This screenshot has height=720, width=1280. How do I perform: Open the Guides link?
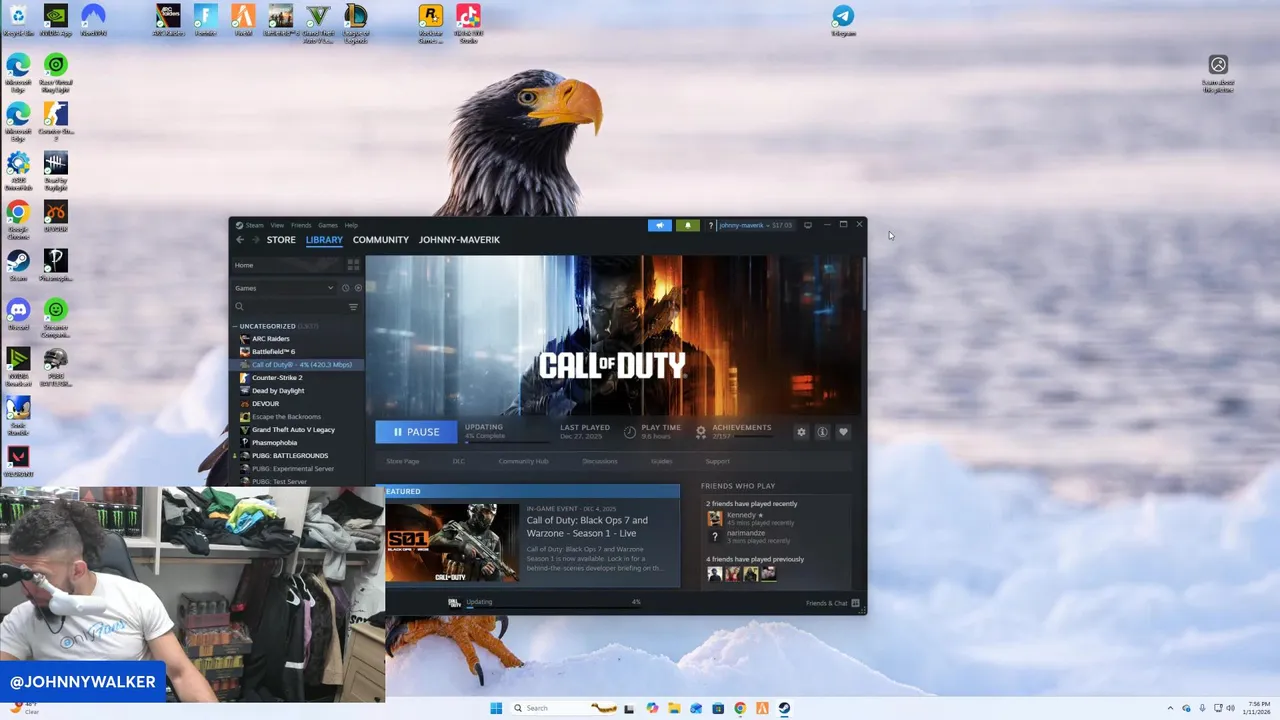coord(662,461)
